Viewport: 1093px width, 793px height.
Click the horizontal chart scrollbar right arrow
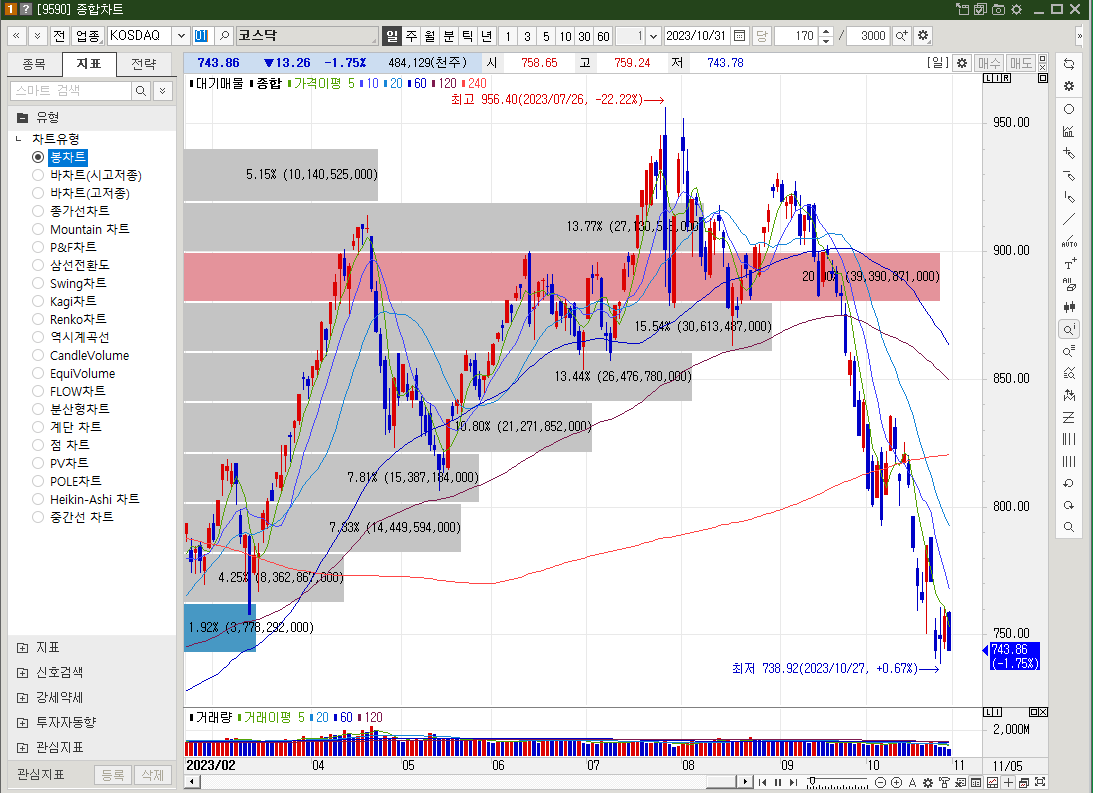pyautogui.click(x=746, y=782)
